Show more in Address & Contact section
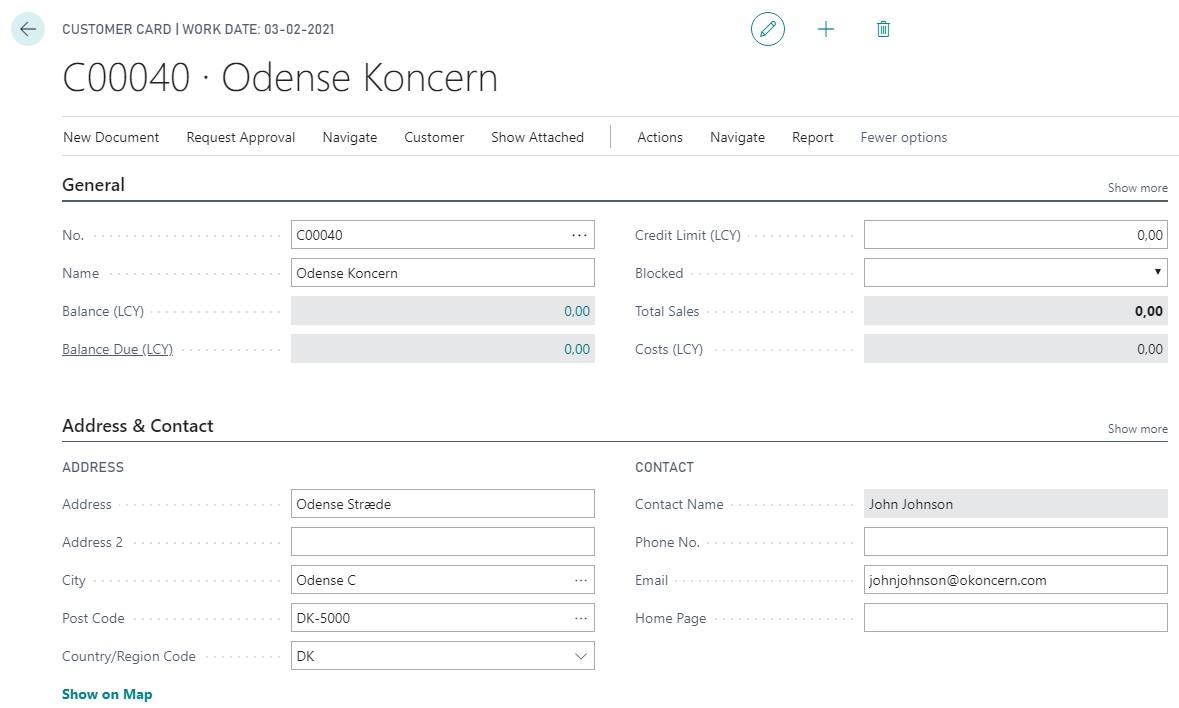The image size is (1179, 708). (x=1137, y=429)
